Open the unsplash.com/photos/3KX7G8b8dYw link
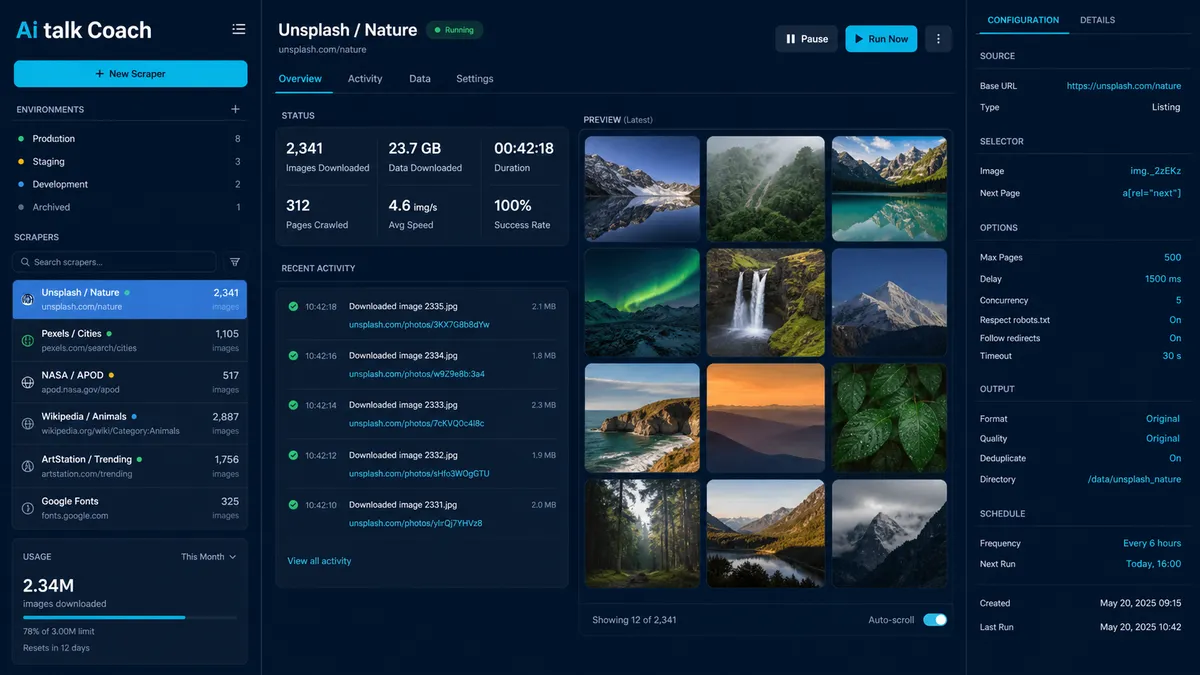 (419, 324)
